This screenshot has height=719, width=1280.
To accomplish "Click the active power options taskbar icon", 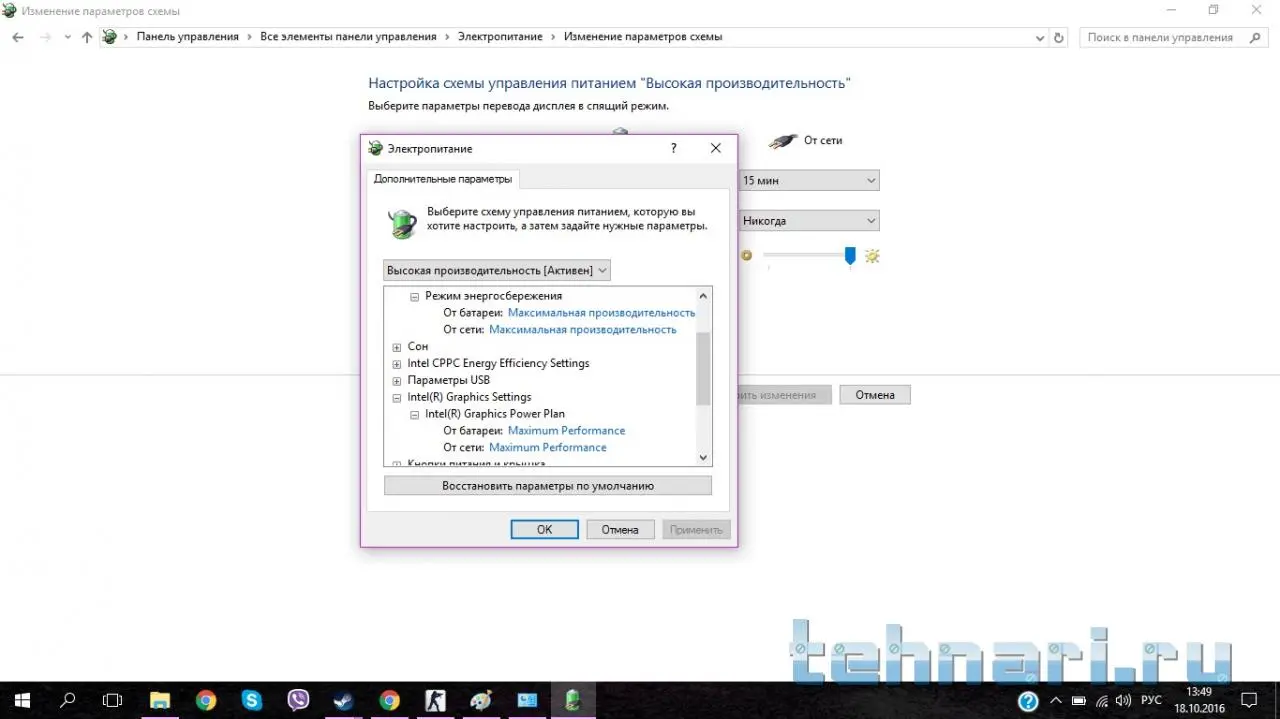I will (x=574, y=700).
